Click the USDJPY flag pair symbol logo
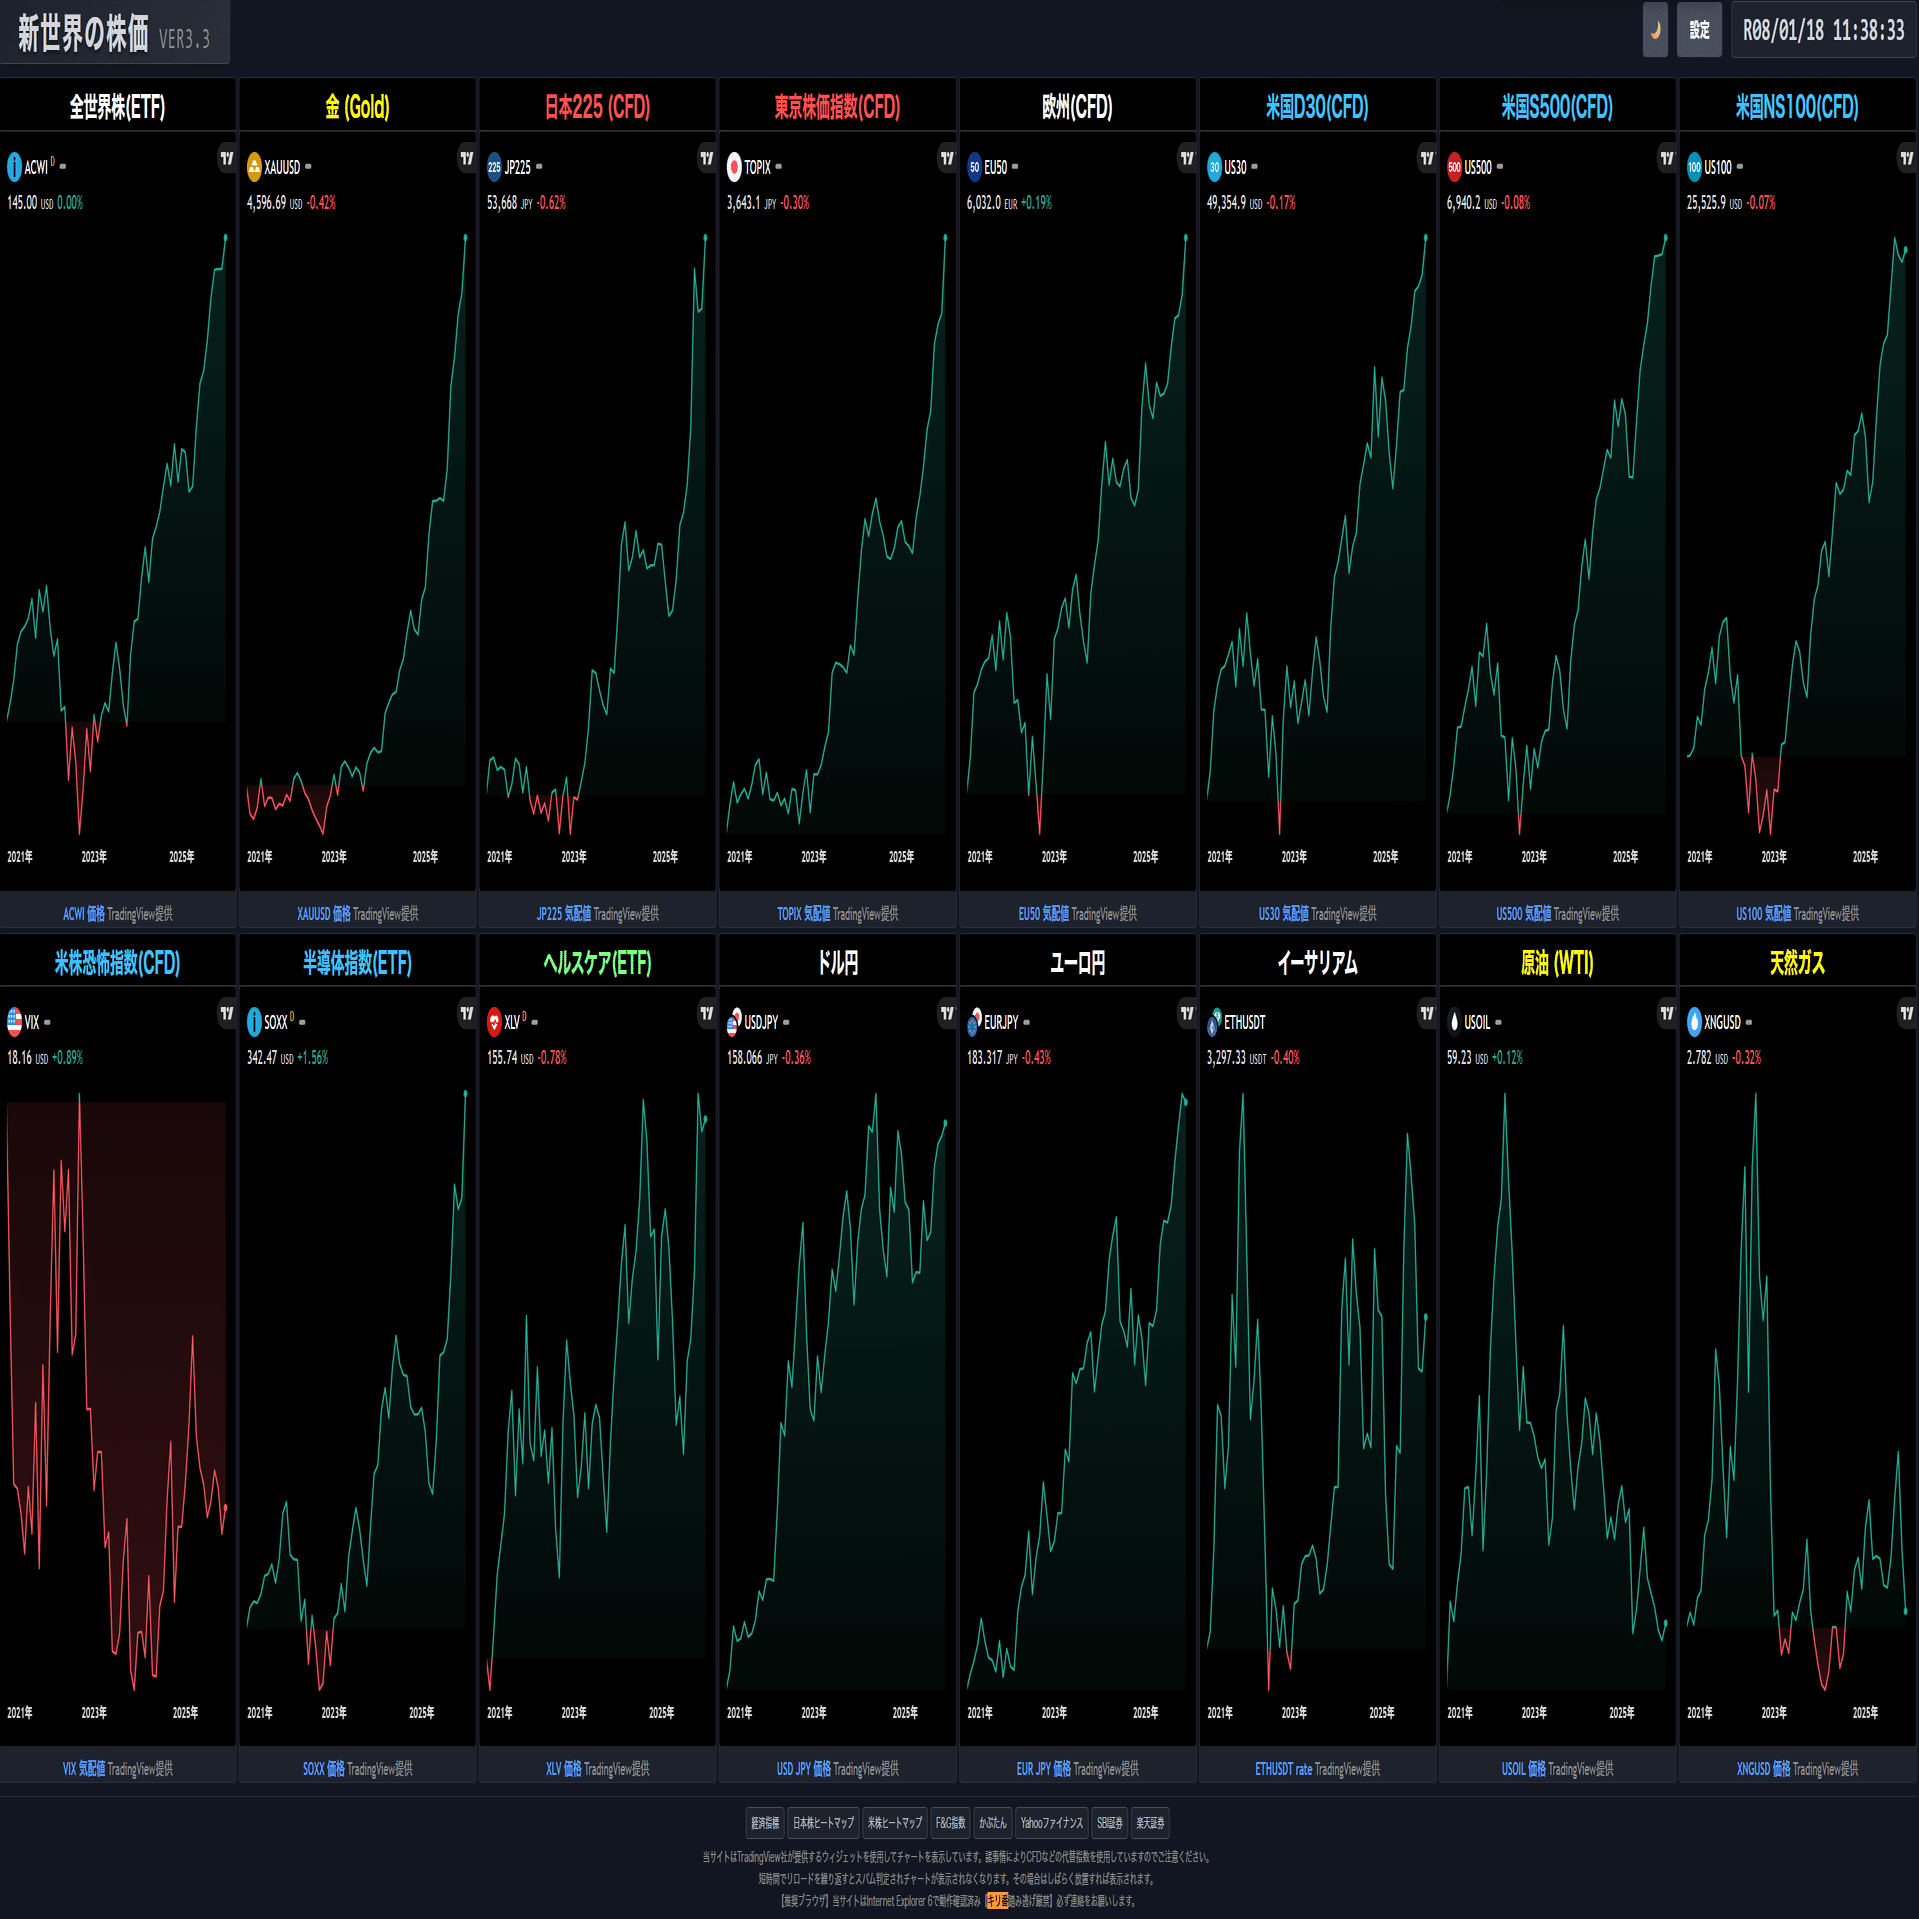The image size is (1919, 1919). (734, 1022)
